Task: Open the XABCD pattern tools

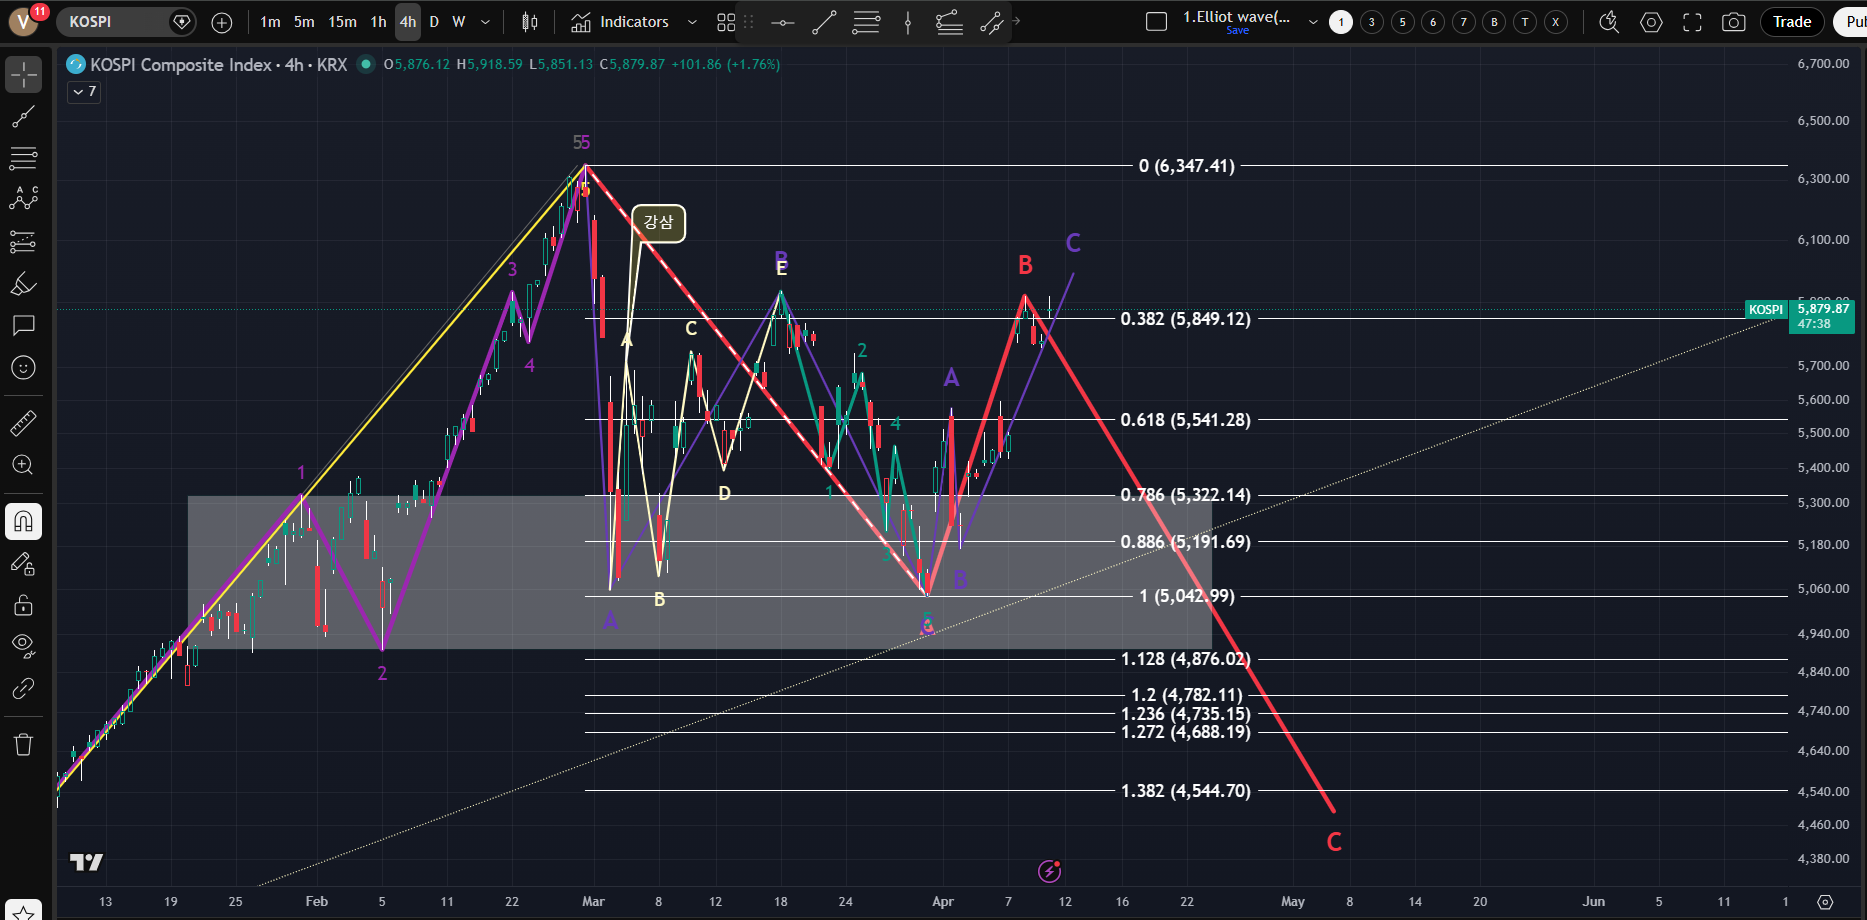Action: click(24, 199)
